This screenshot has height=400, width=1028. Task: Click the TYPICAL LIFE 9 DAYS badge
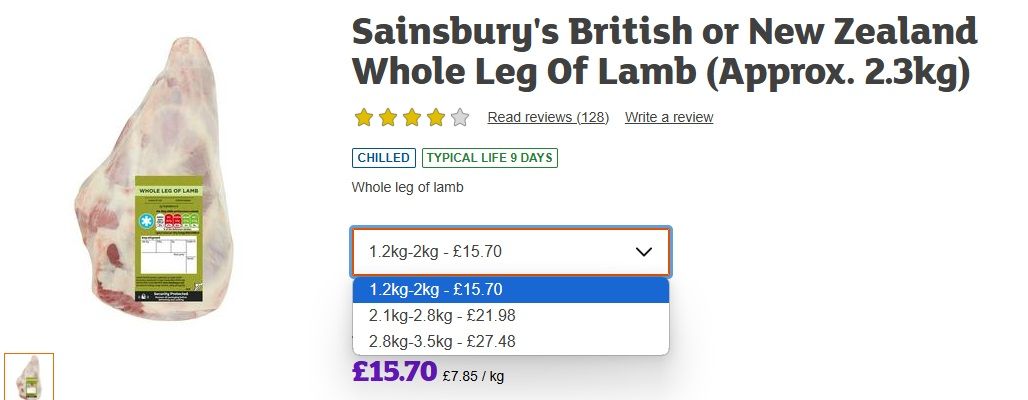click(490, 158)
